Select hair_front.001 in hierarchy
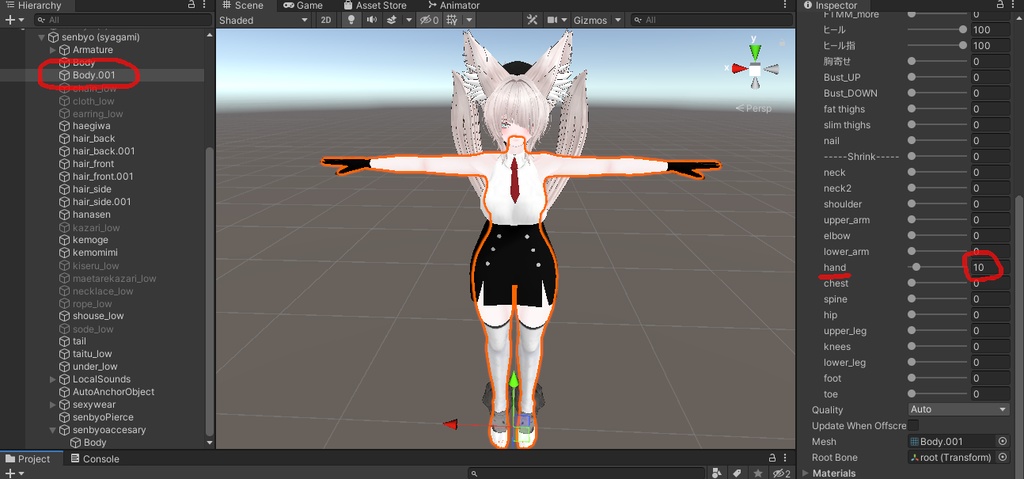The height and width of the screenshot is (479, 1024). click(x=102, y=176)
